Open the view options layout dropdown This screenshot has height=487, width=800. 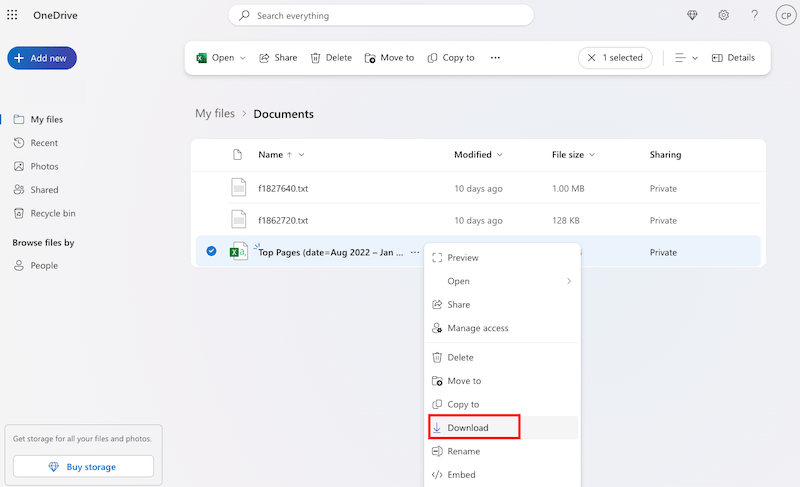(x=686, y=58)
